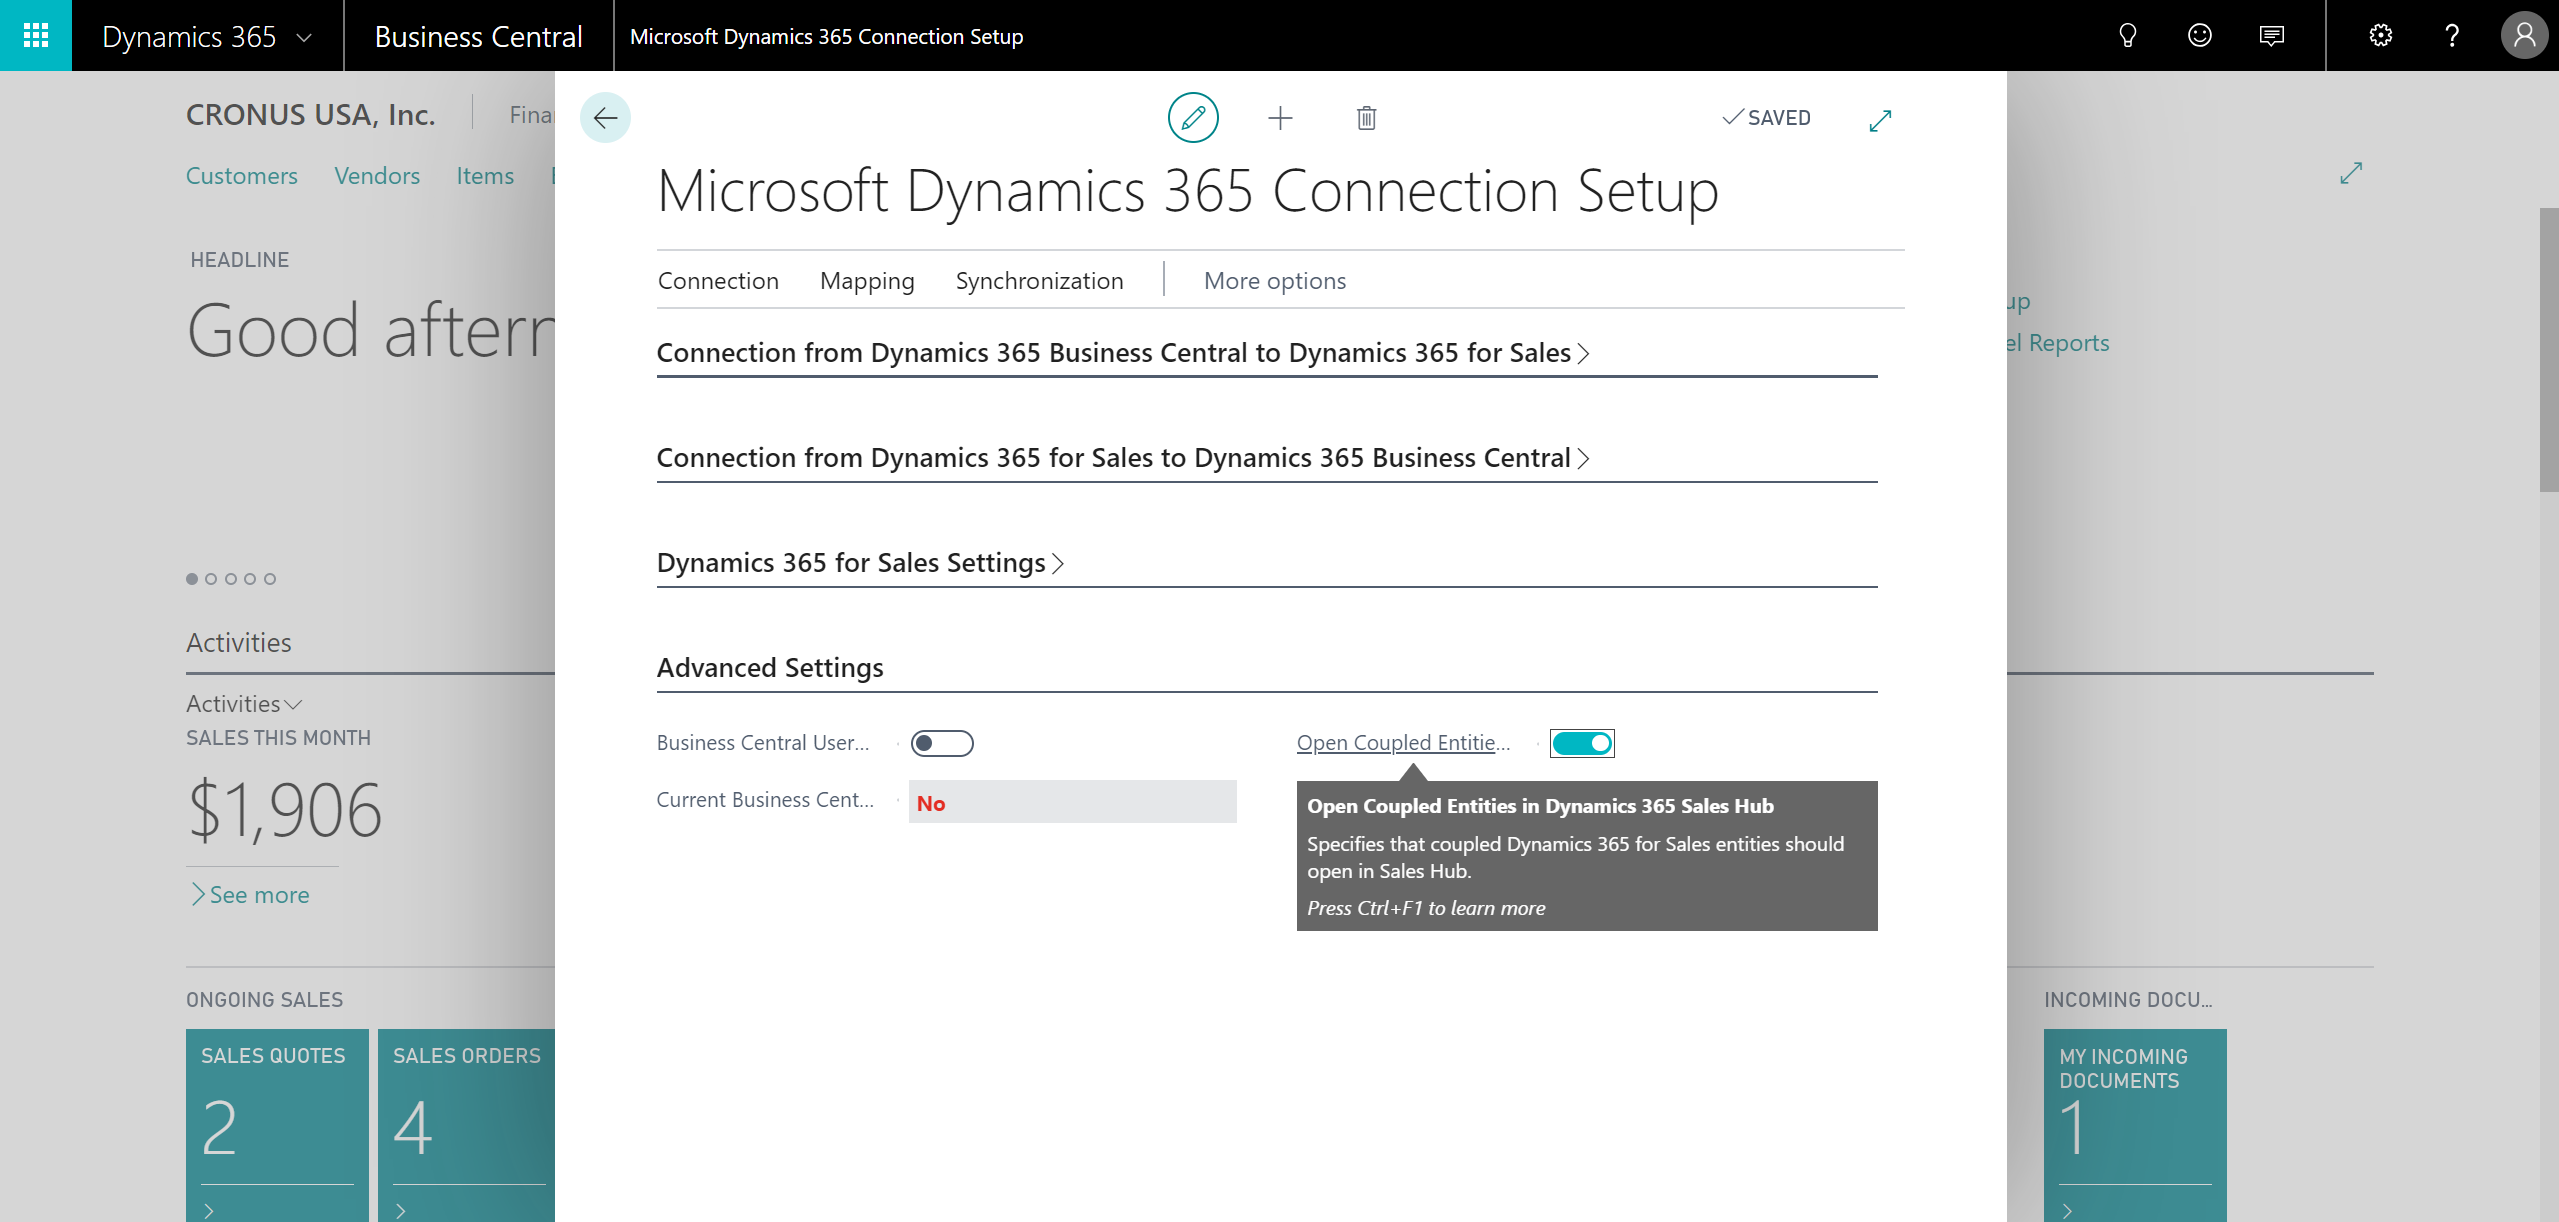Image resolution: width=2559 pixels, height=1222 pixels.
Task: Click the vertical scrollbar thumb at right
Action: [2549, 350]
